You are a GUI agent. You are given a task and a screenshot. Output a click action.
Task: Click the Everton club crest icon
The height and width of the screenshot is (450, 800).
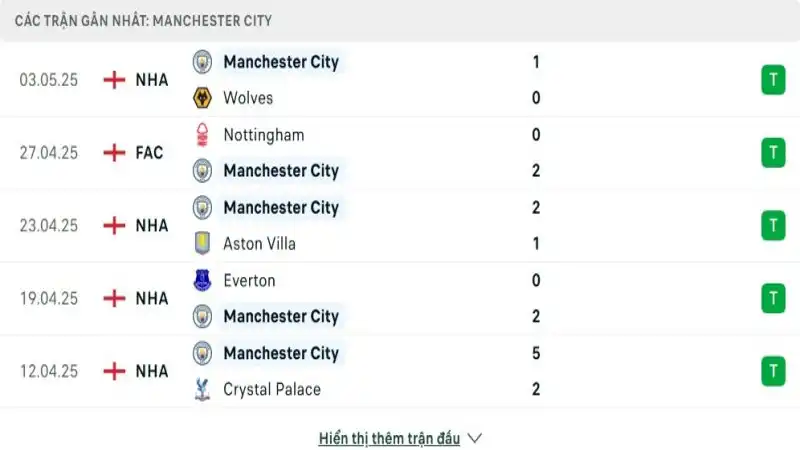point(203,280)
